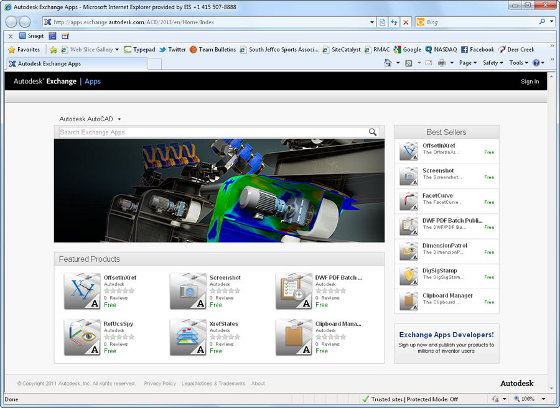560x408 pixels.
Task: Click the Exchange Apps Developers banner
Action: (x=446, y=343)
